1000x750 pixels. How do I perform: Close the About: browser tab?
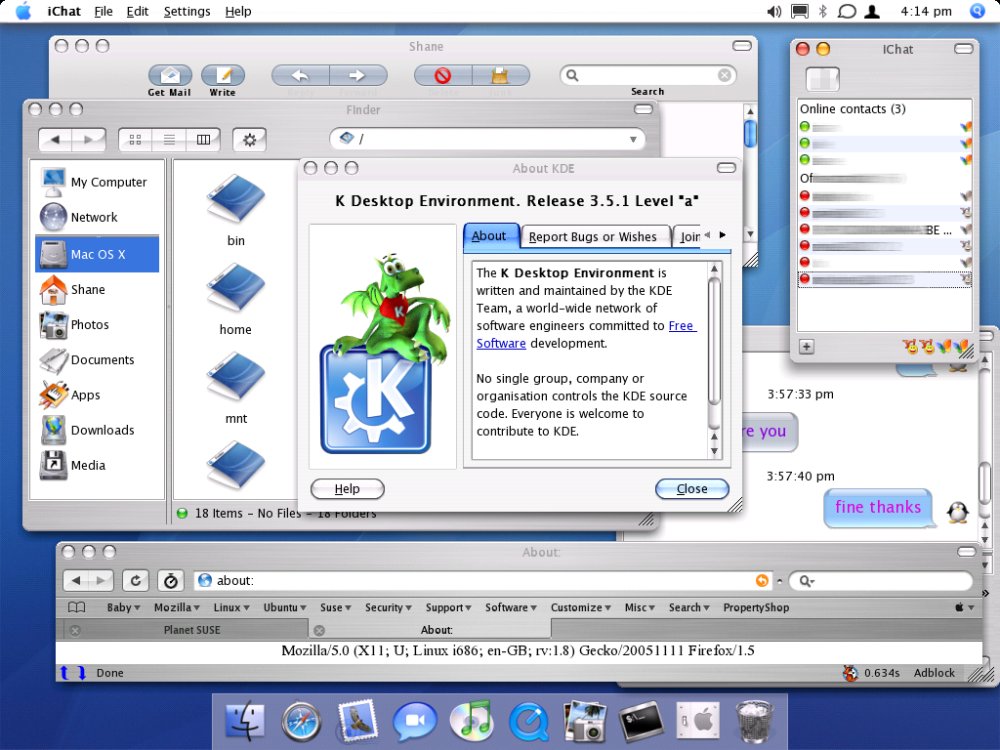click(320, 630)
